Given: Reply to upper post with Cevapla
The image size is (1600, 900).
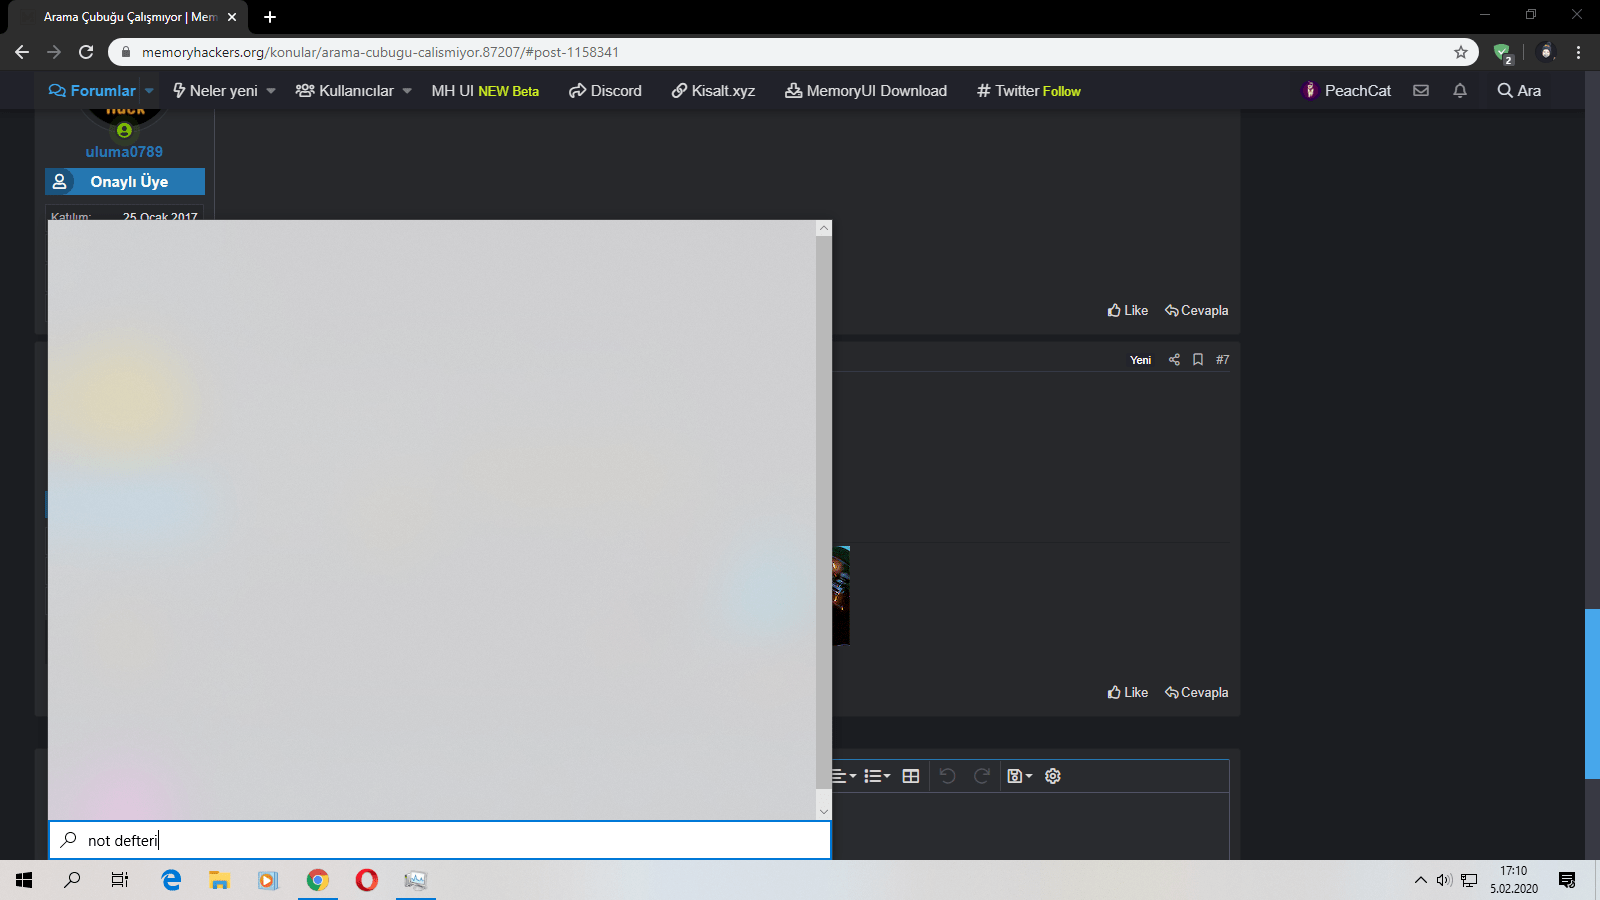Looking at the screenshot, I should 1197,310.
